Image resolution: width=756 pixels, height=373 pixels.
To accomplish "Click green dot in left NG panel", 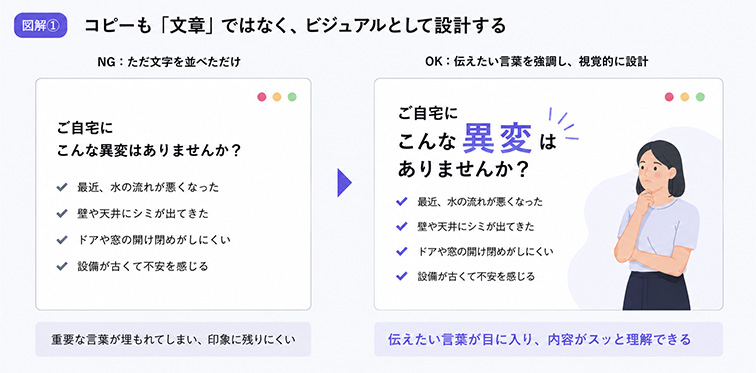I will [x=292, y=97].
